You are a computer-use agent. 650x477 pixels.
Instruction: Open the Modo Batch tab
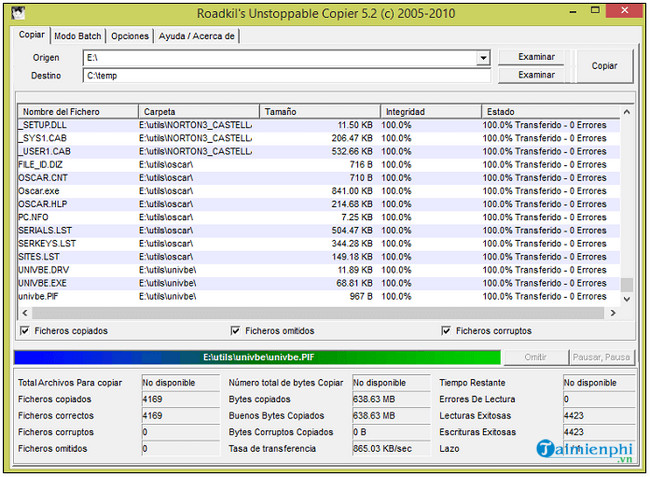(78, 36)
